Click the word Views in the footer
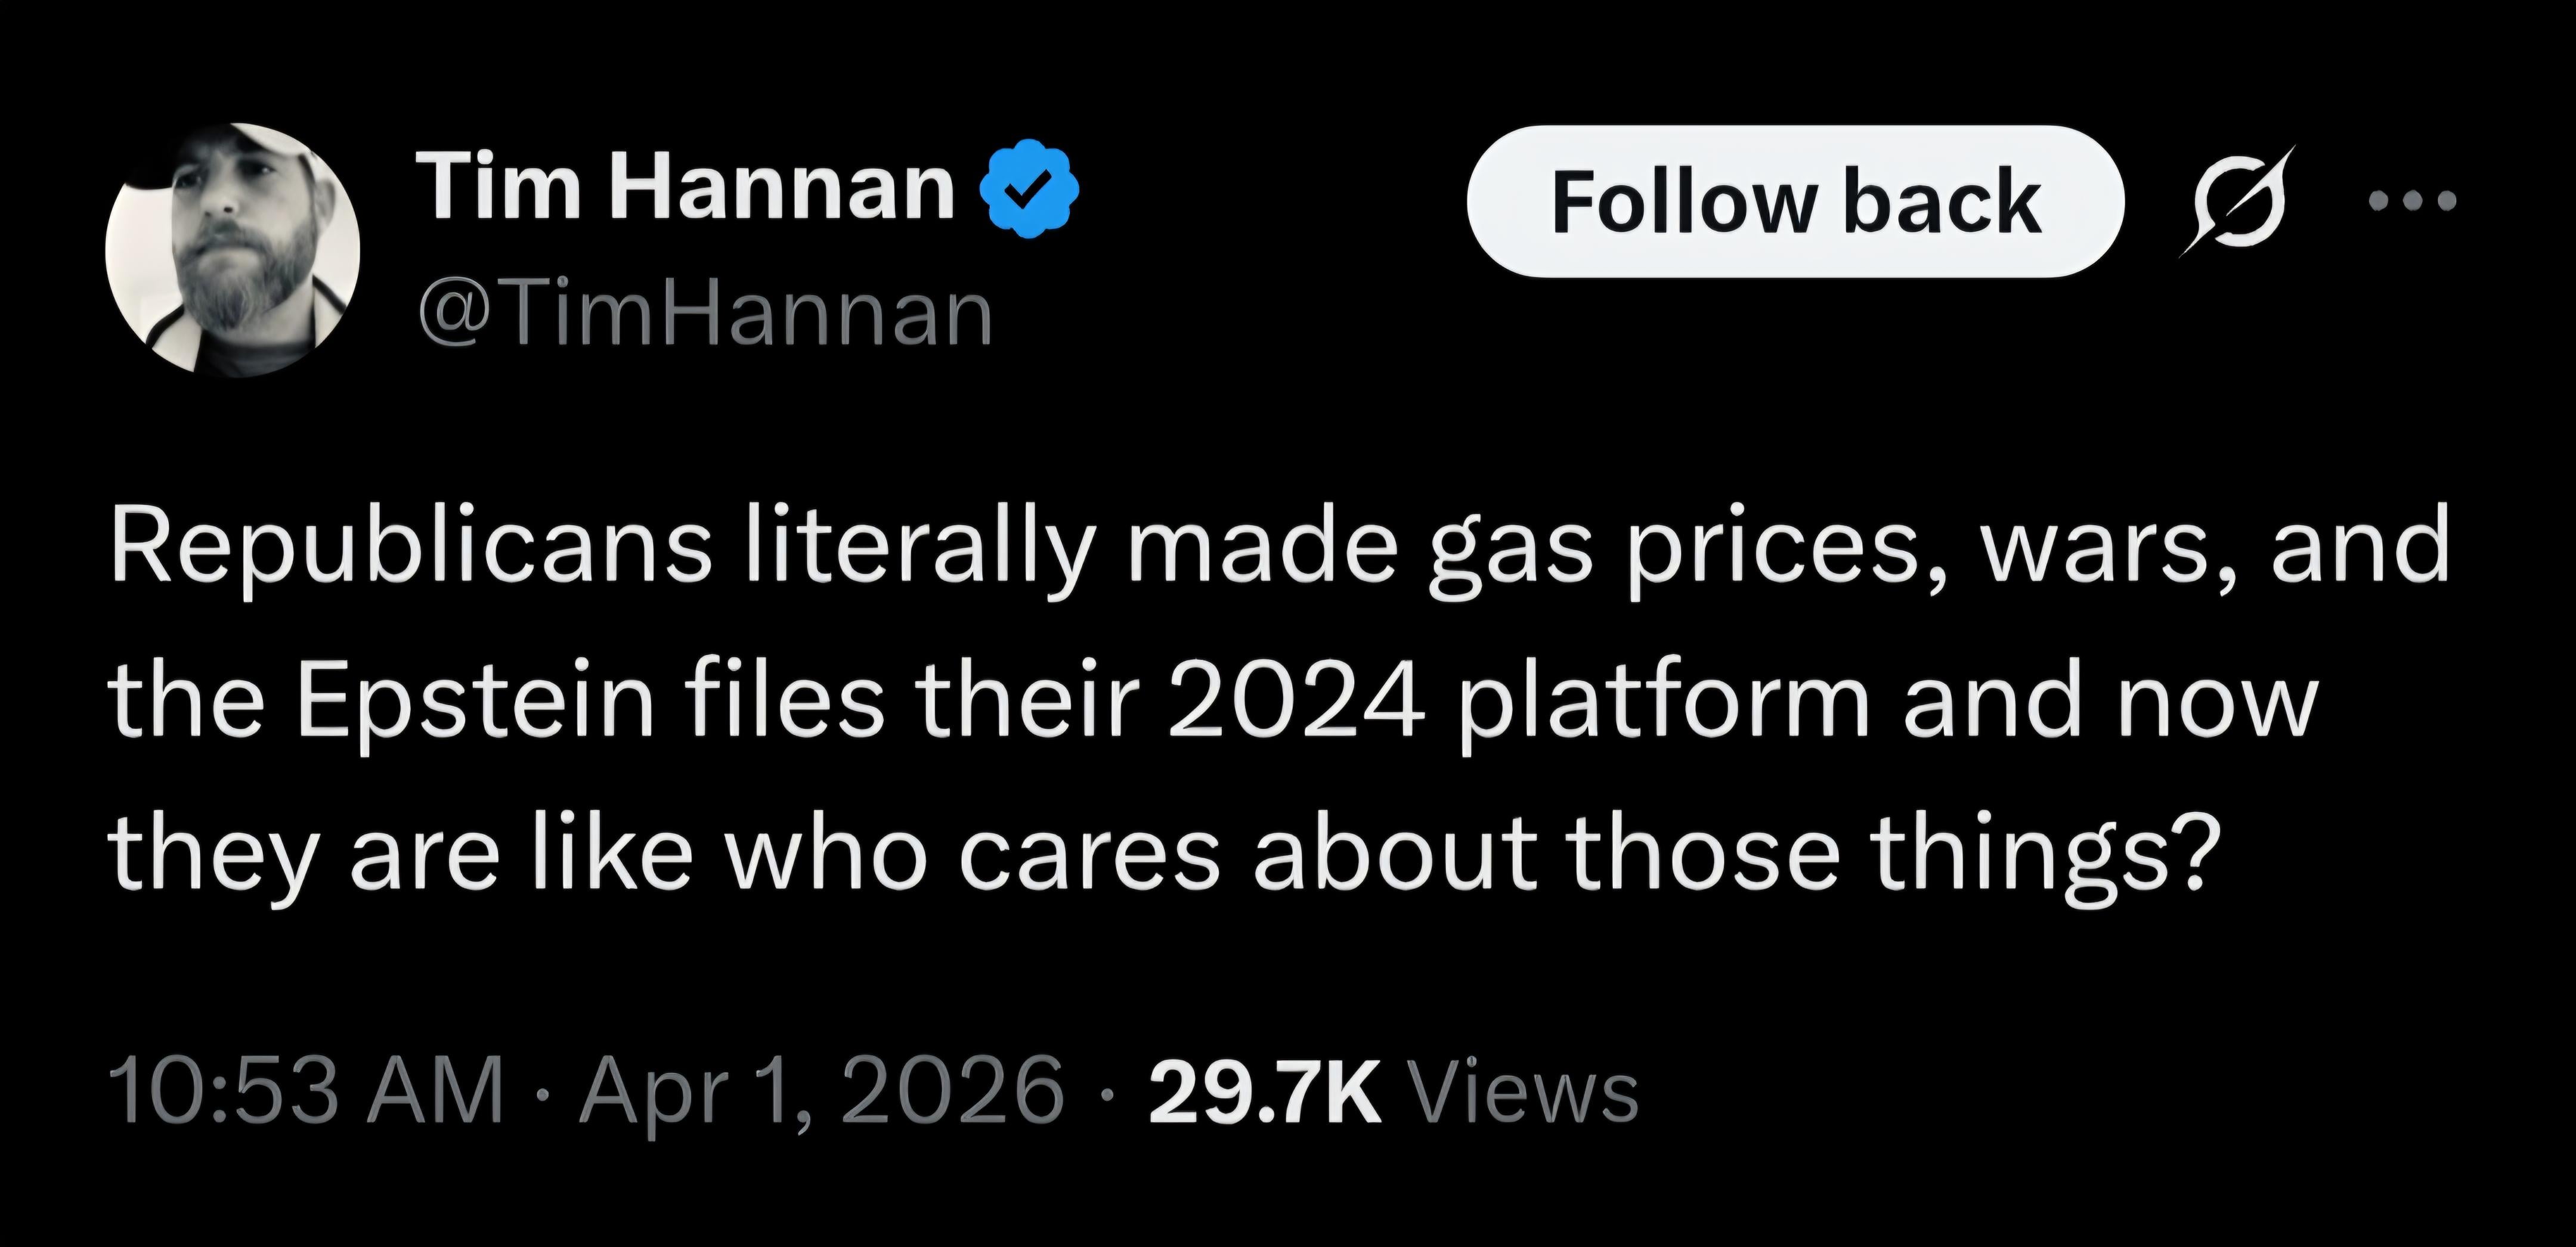Viewport: 2576px width, 1247px height. pyautogui.click(x=1522, y=1093)
